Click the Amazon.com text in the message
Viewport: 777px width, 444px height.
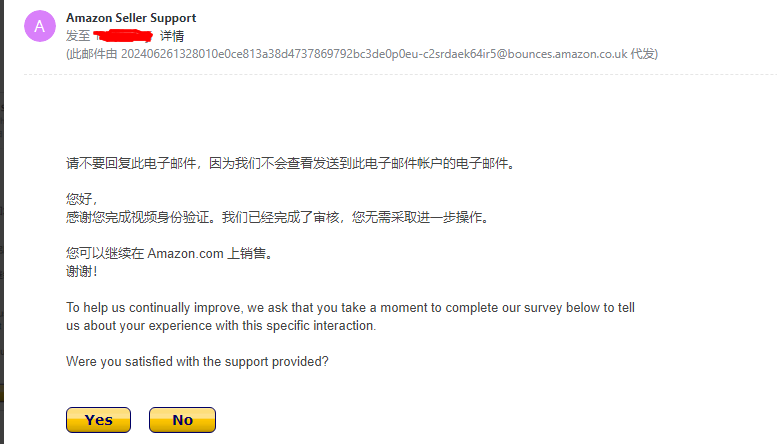coord(185,254)
